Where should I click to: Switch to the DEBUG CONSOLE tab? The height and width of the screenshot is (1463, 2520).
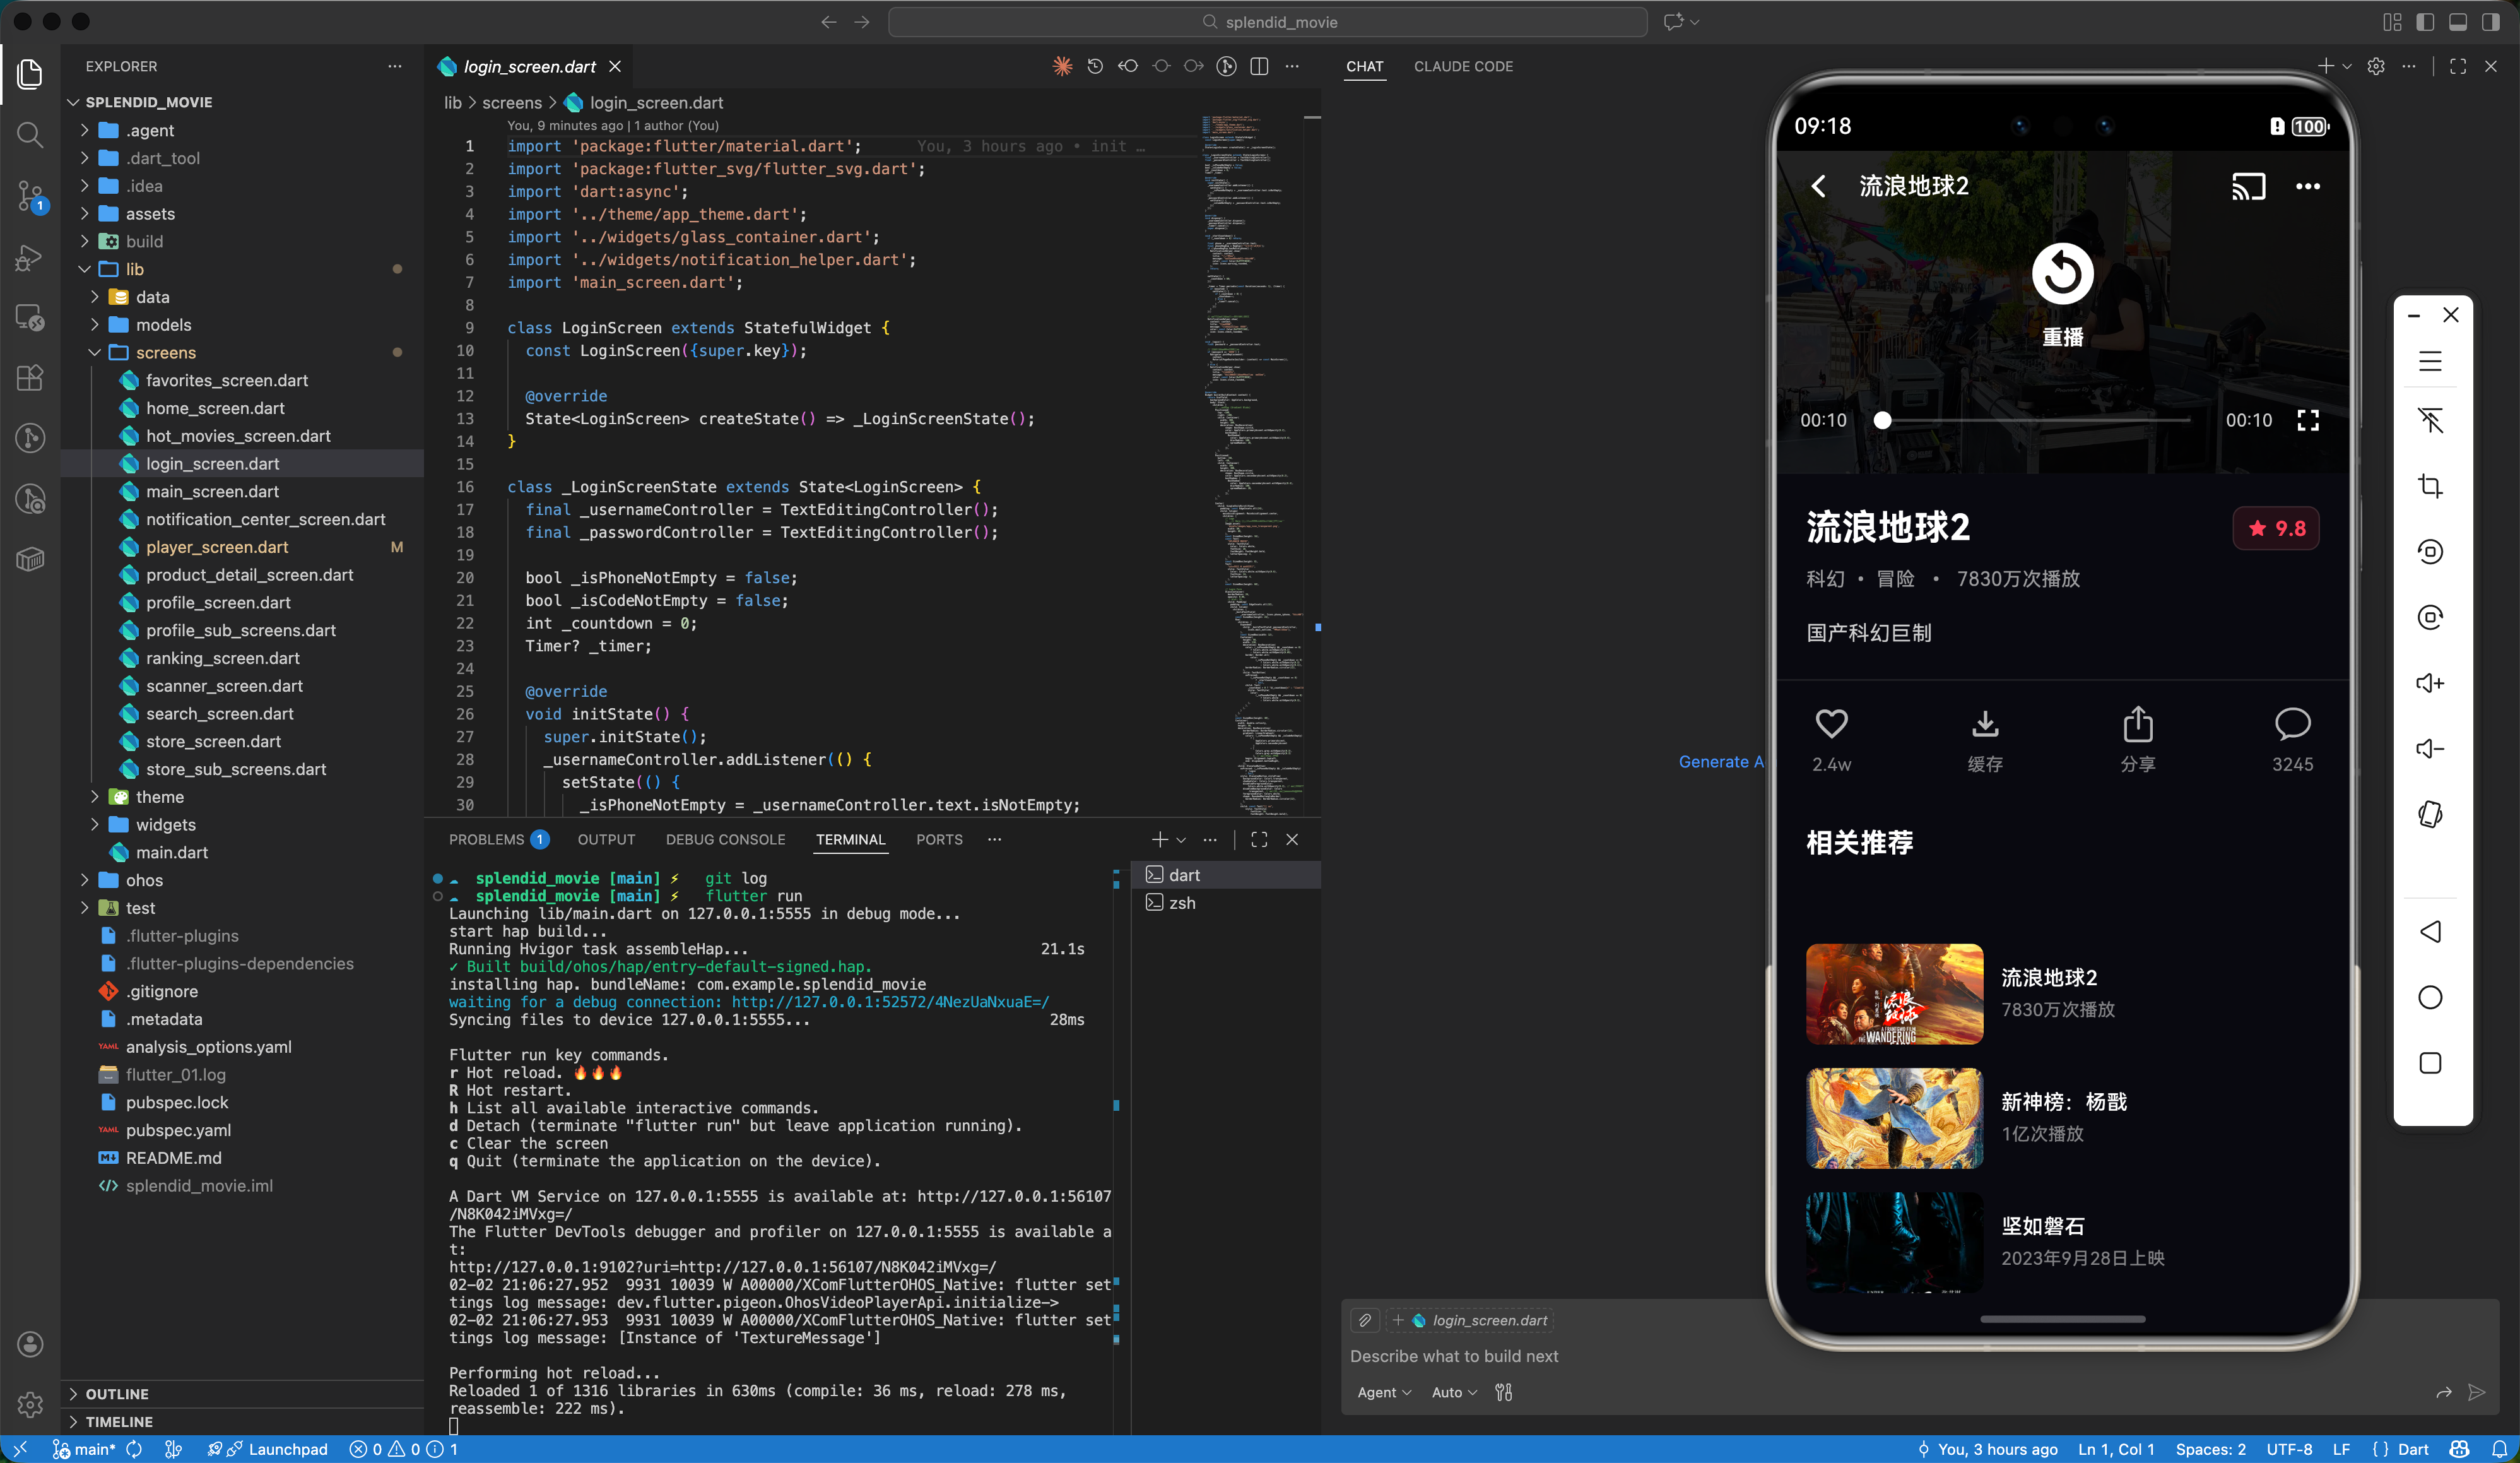(x=725, y=840)
